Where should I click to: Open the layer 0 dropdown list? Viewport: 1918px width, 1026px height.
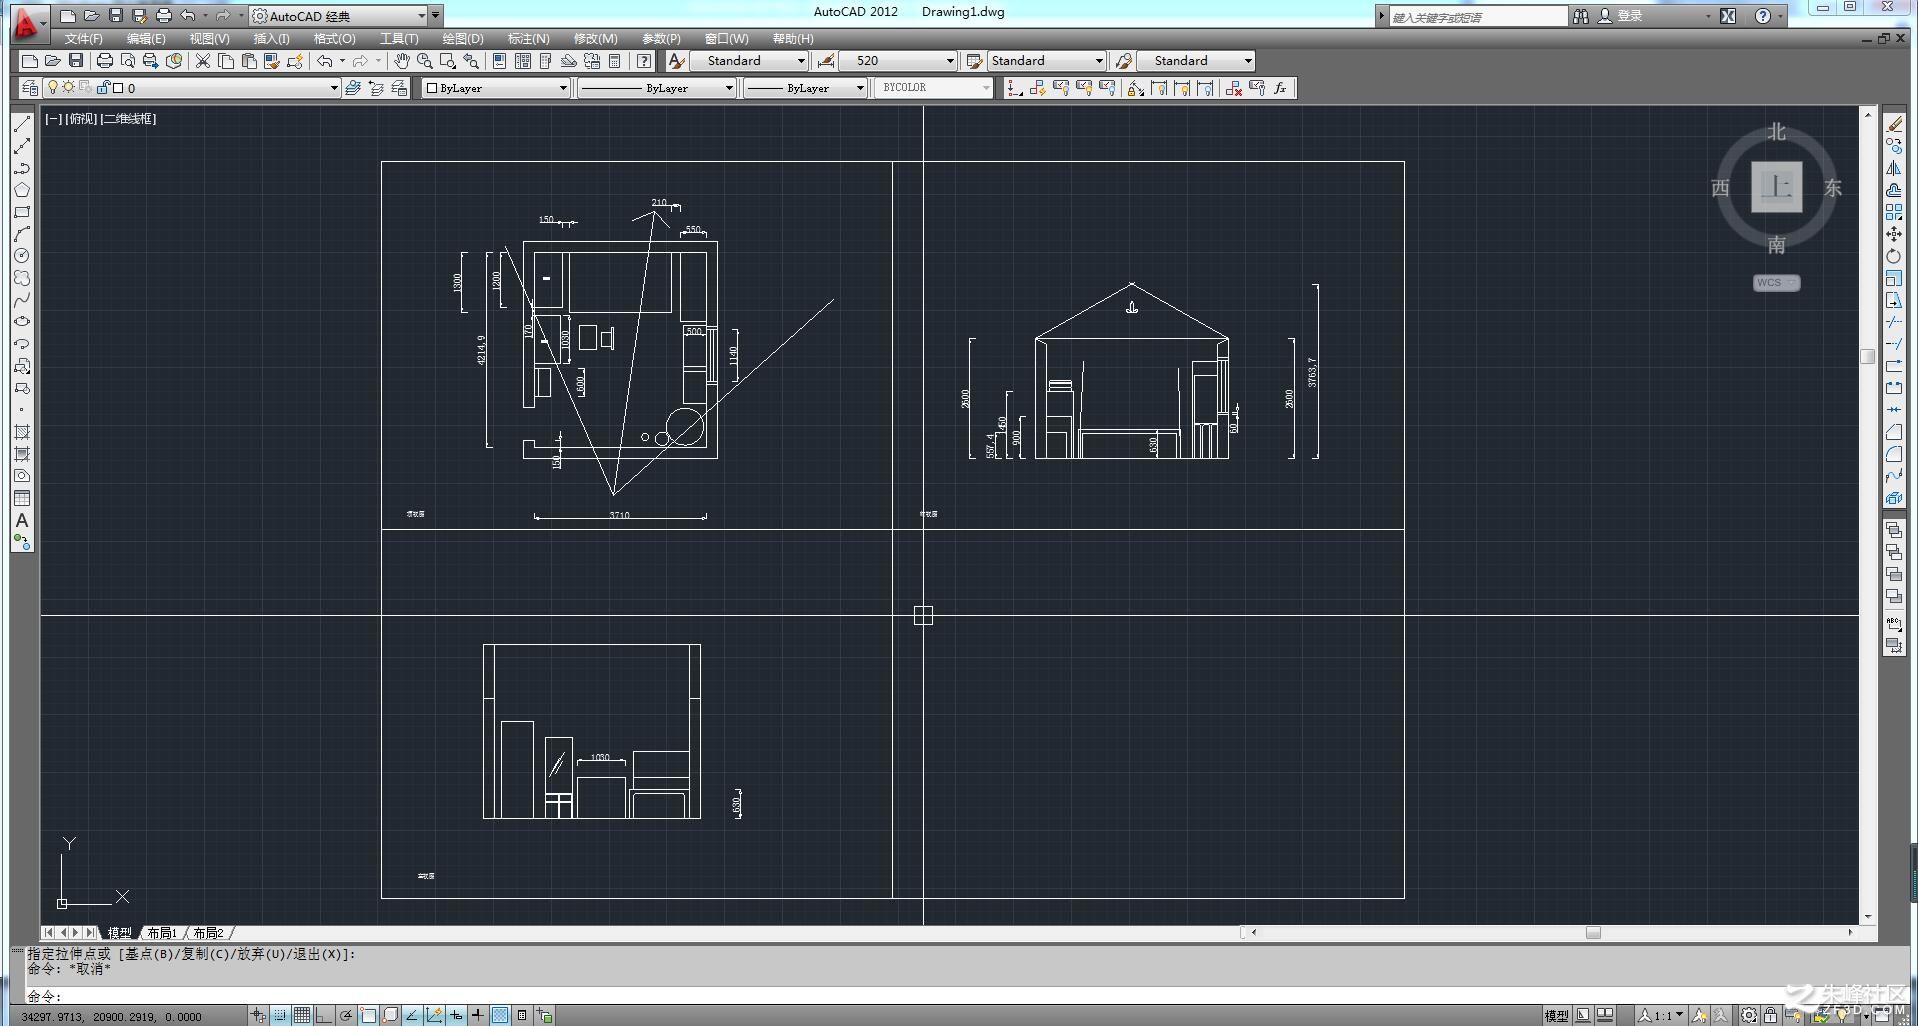pyautogui.click(x=190, y=88)
